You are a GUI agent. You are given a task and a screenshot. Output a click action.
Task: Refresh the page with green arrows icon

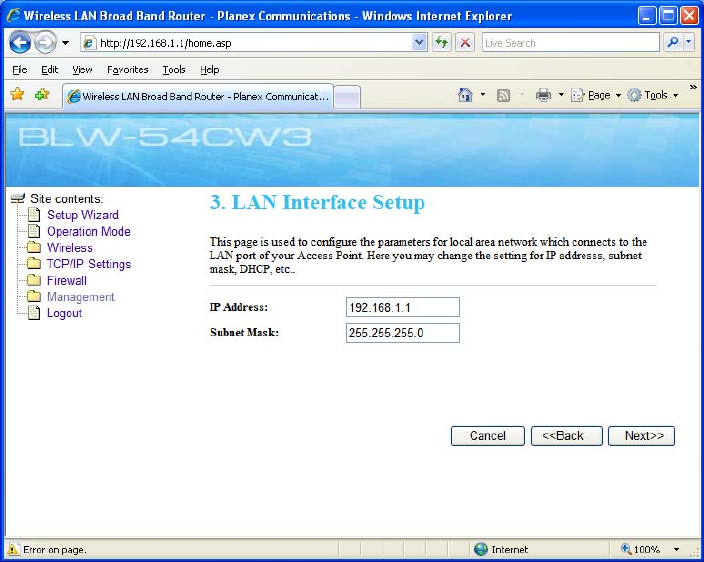442,43
